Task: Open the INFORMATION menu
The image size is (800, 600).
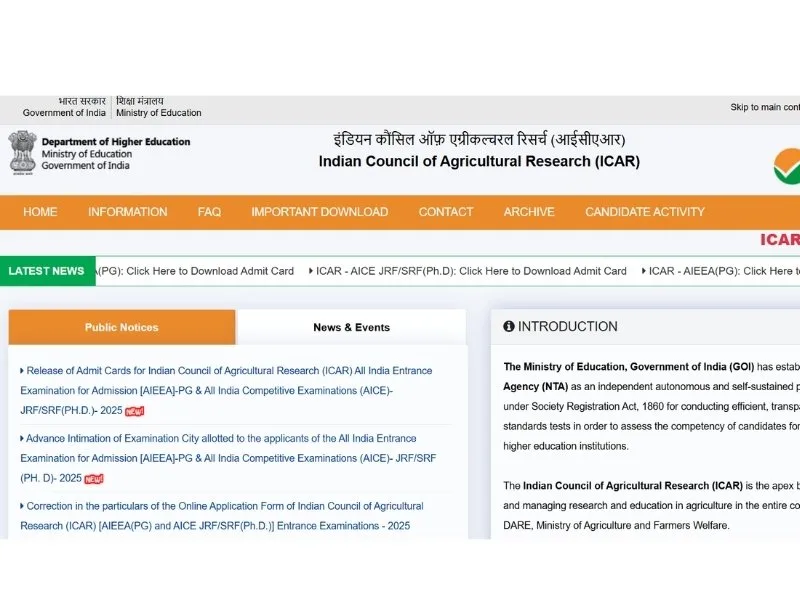Action: (x=128, y=212)
